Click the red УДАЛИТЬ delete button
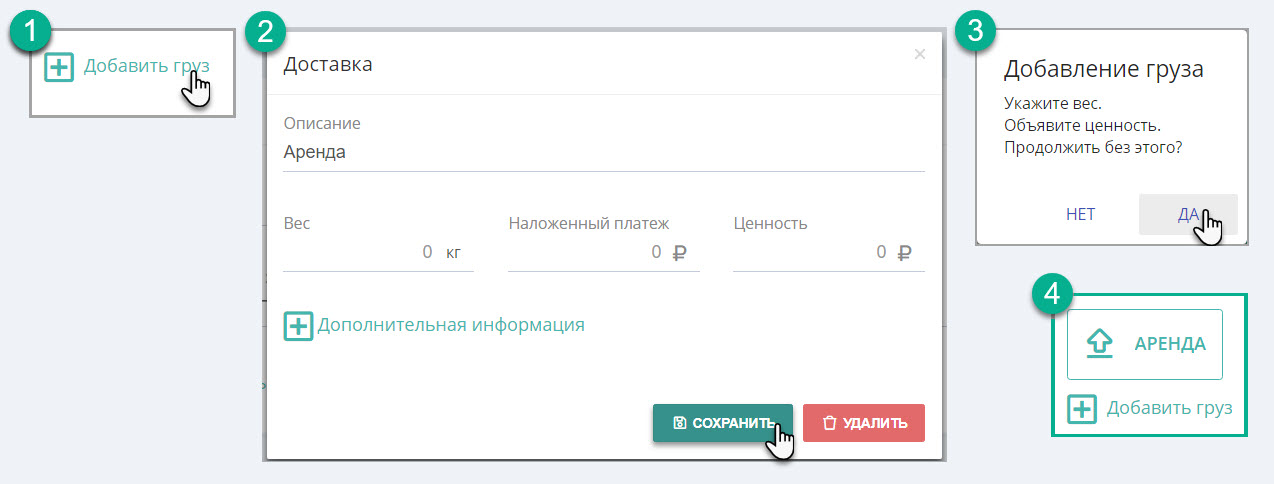Image resolution: width=1274 pixels, height=484 pixels. (864, 423)
